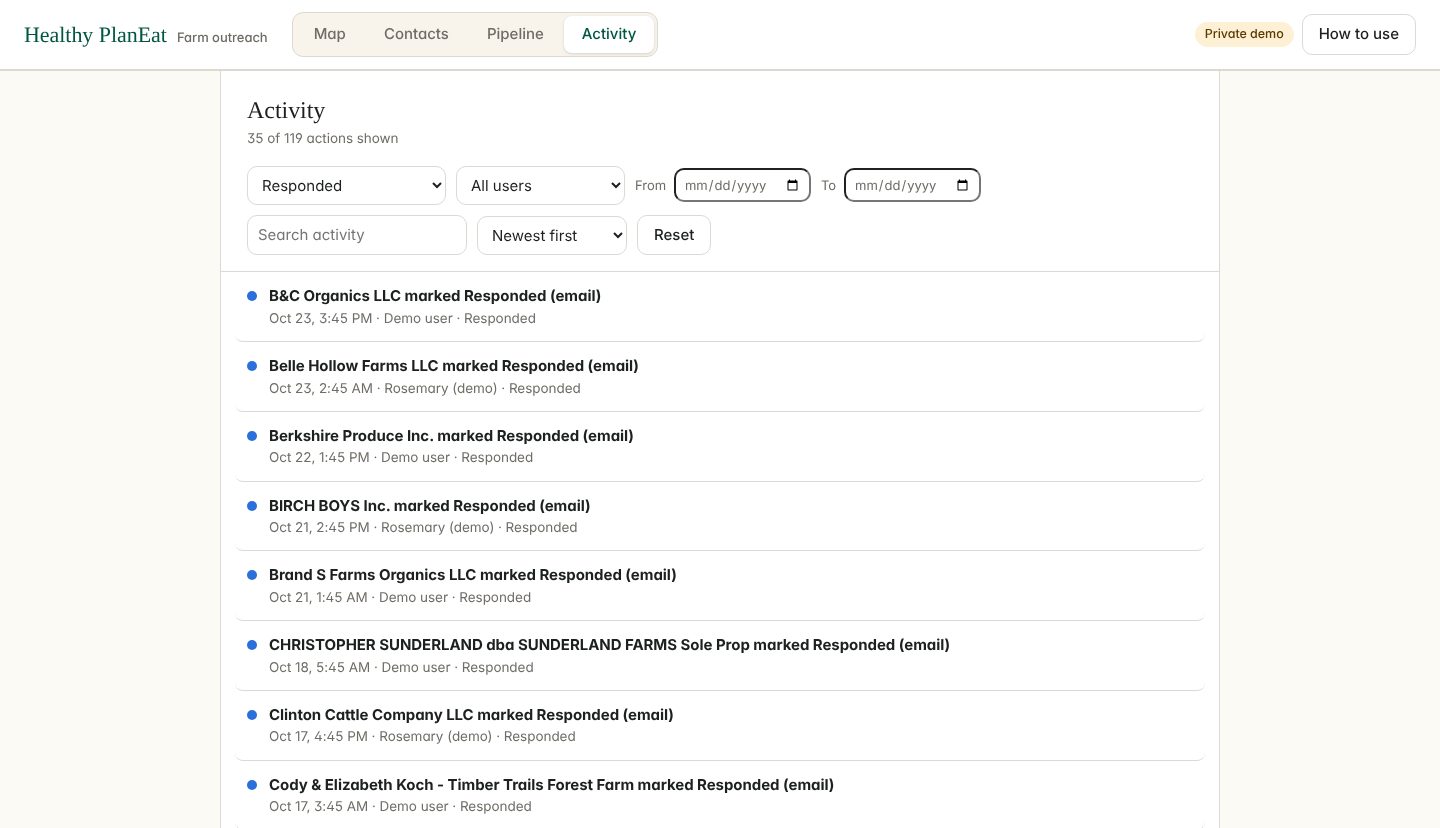Open the Responded action type dropdown

click(x=346, y=185)
